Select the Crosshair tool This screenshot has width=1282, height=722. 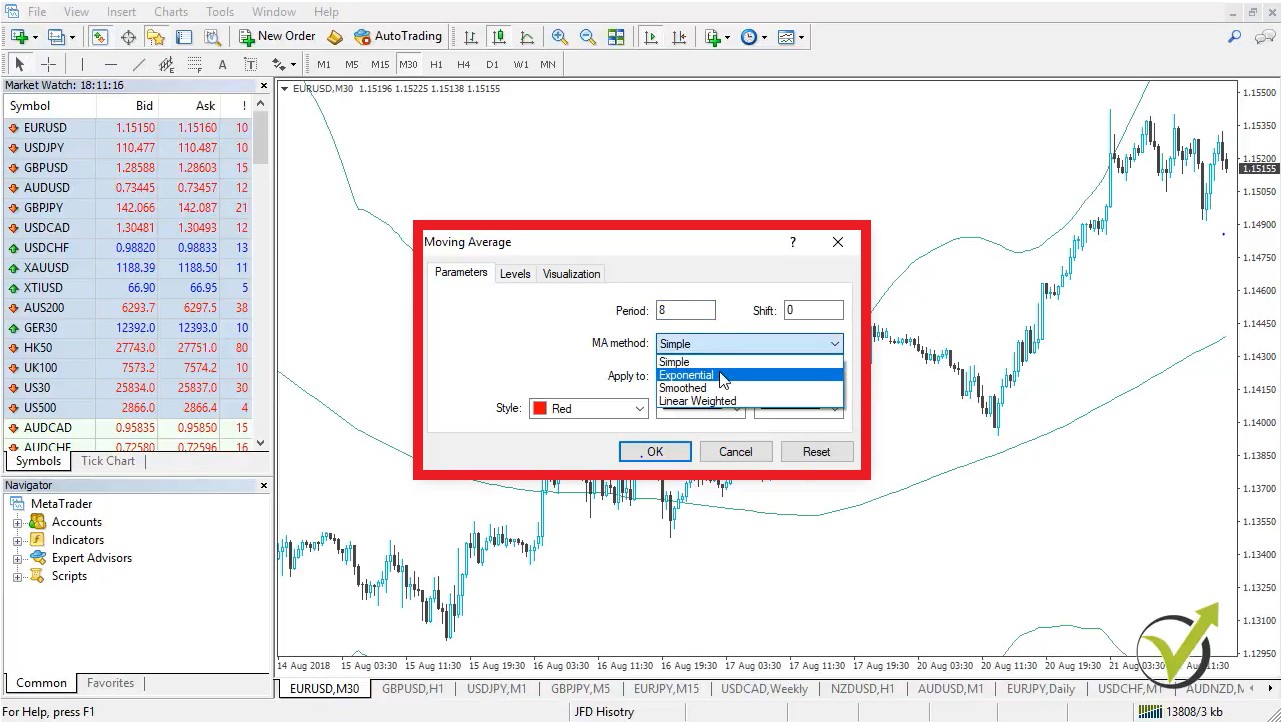pos(48,64)
